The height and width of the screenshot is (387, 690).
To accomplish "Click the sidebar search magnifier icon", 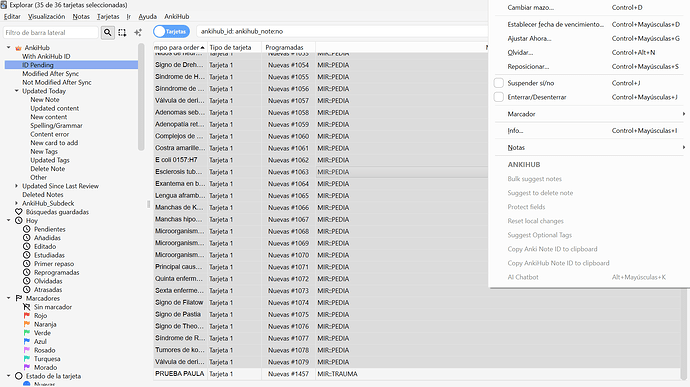I will (107, 32).
